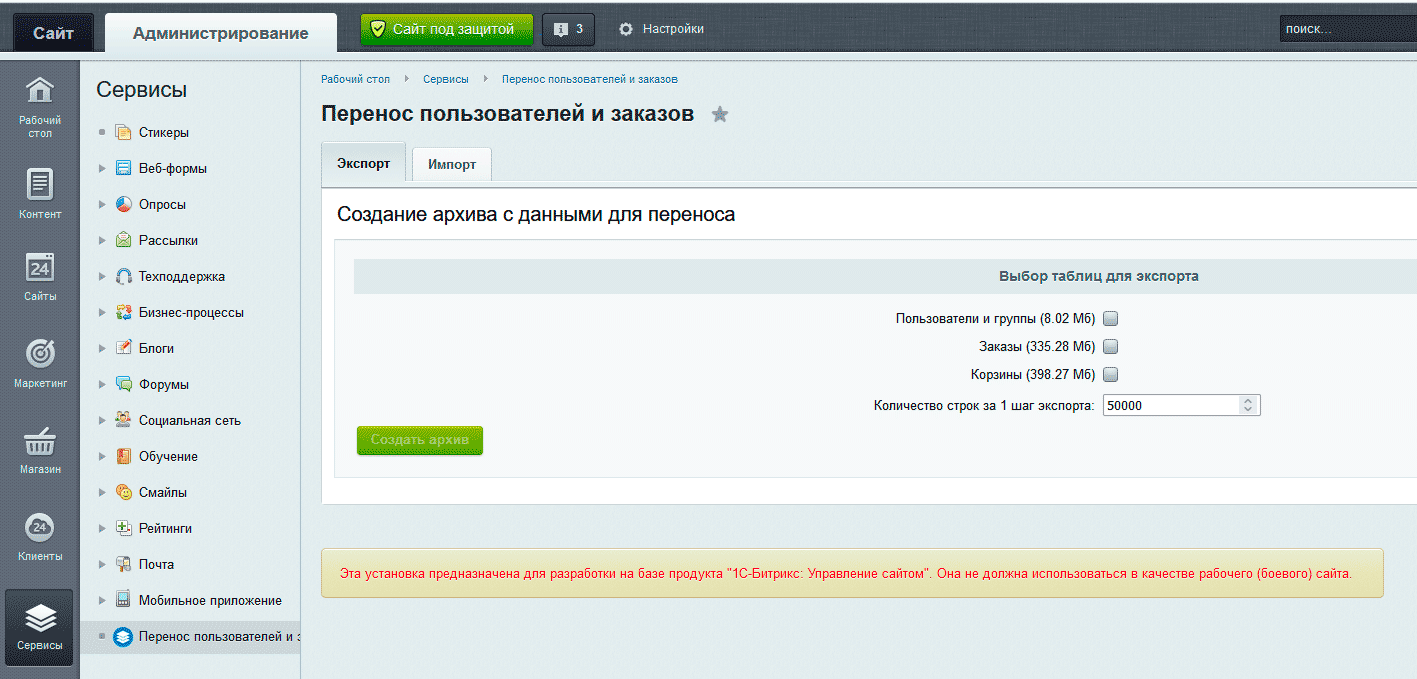
Task: Open the Сайты sidebar icon
Action: pos(39,269)
